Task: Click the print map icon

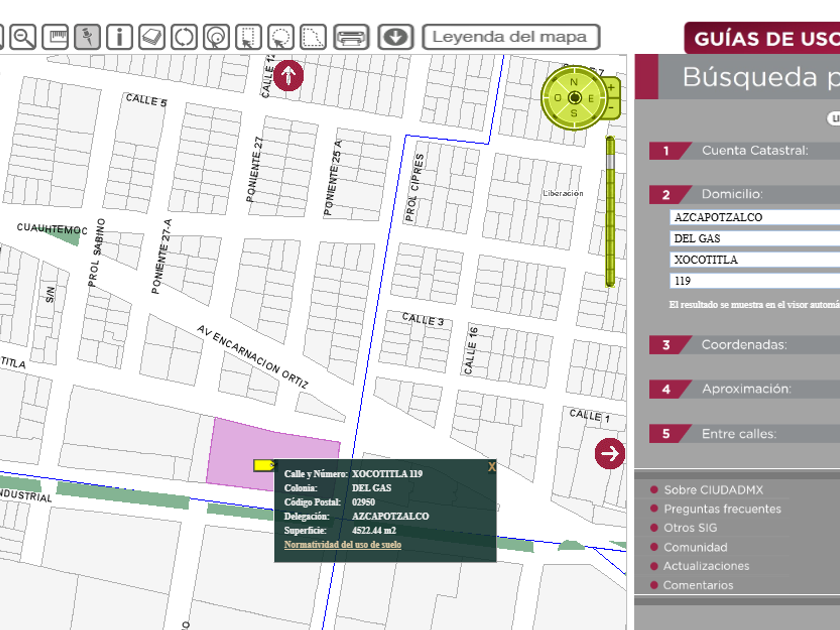Action: [351, 38]
